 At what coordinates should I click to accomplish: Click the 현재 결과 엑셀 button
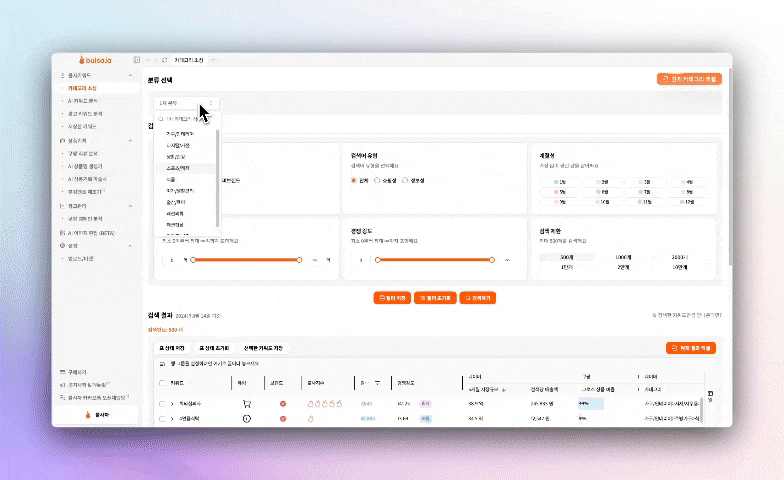(x=691, y=348)
